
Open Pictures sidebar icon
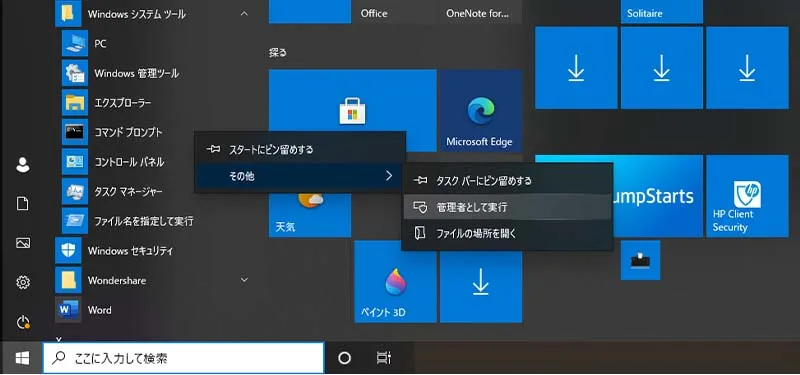[23, 243]
